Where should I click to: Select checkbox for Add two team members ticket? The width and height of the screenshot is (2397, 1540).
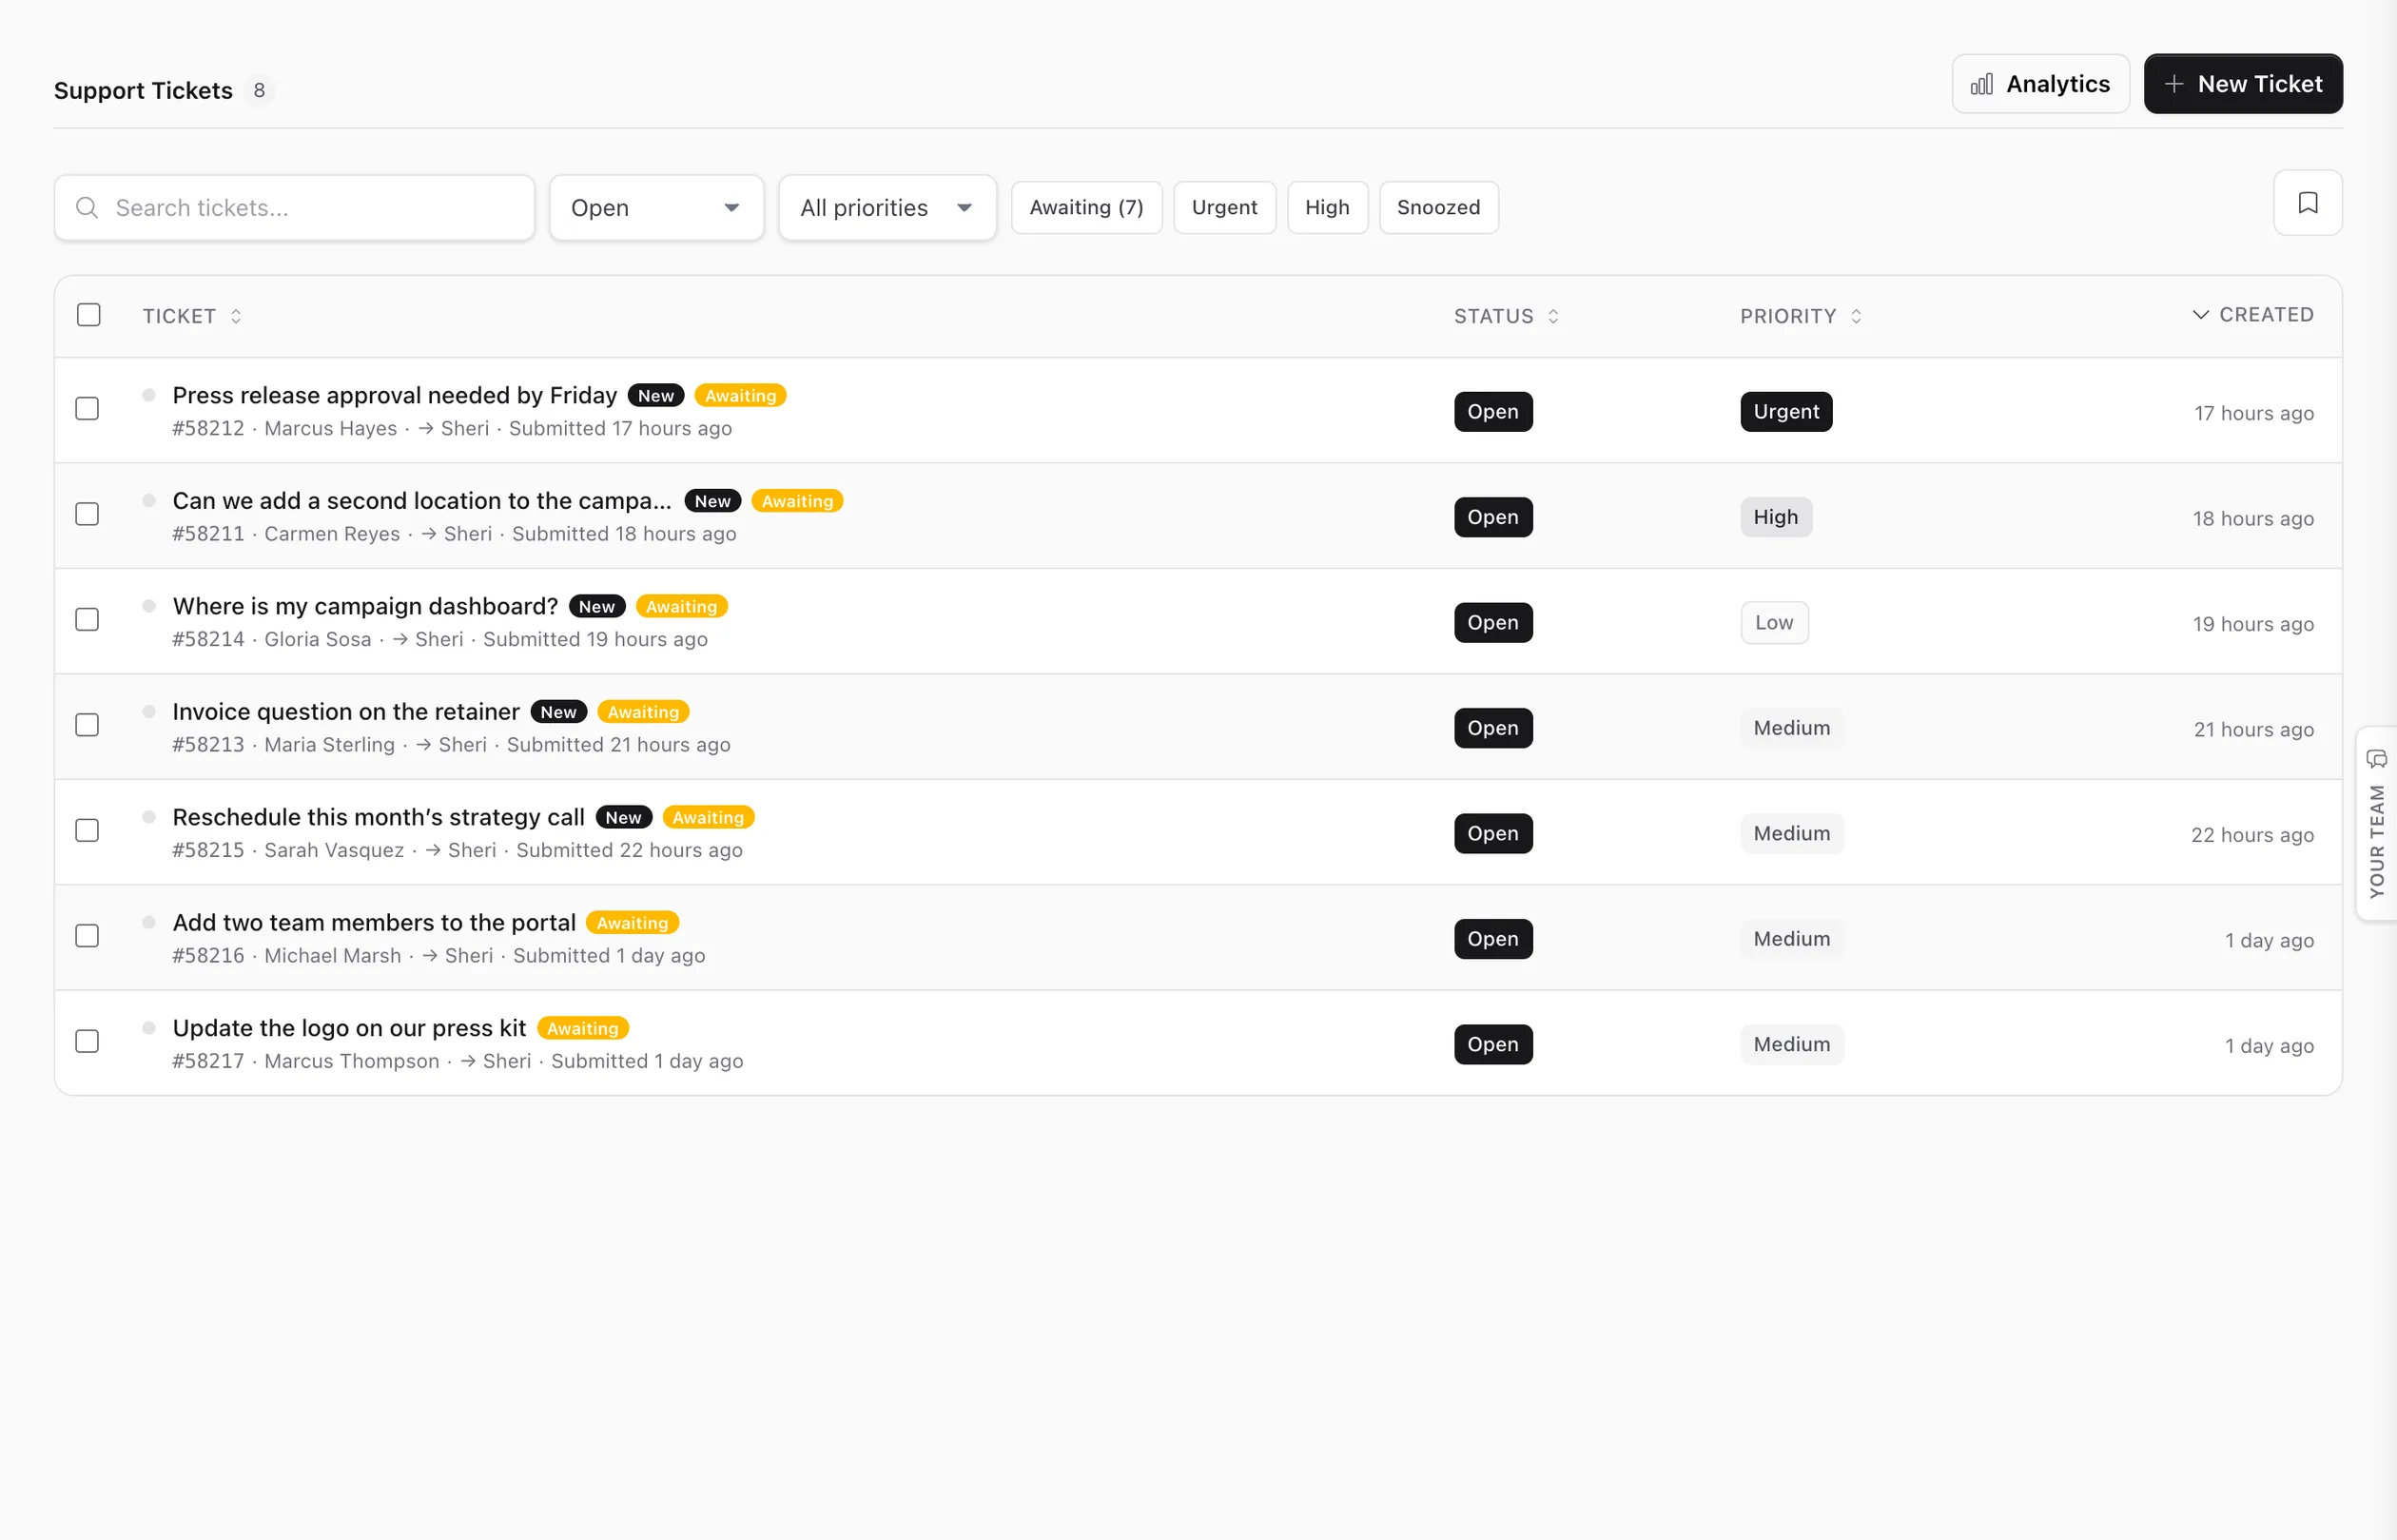click(x=88, y=936)
